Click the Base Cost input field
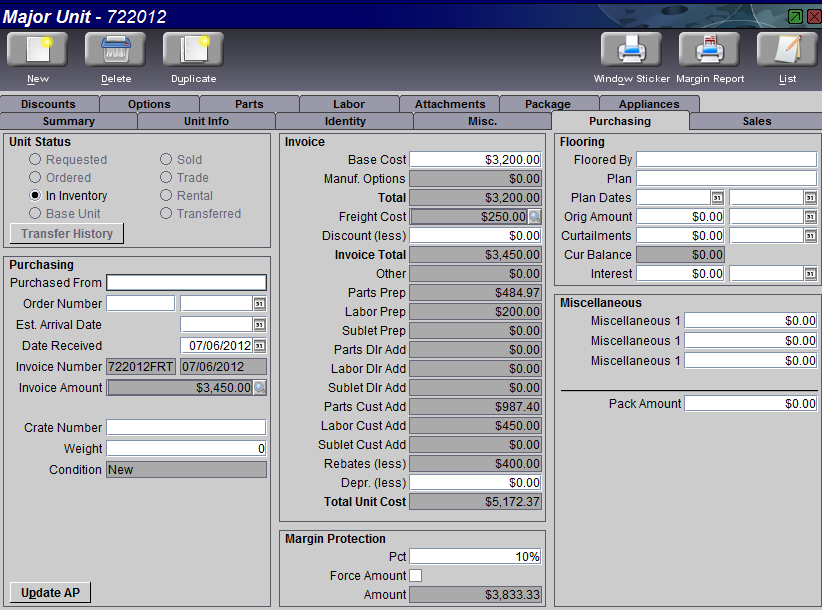This screenshot has width=822, height=610. click(x=475, y=160)
